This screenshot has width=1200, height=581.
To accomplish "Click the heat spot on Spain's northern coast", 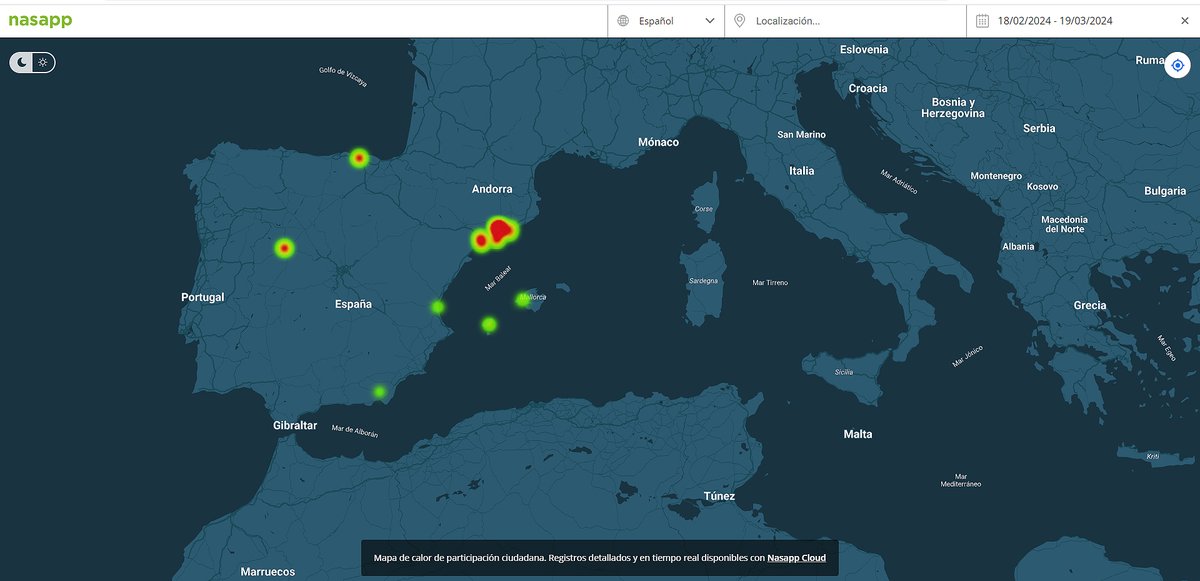I will (x=359, y=158).
